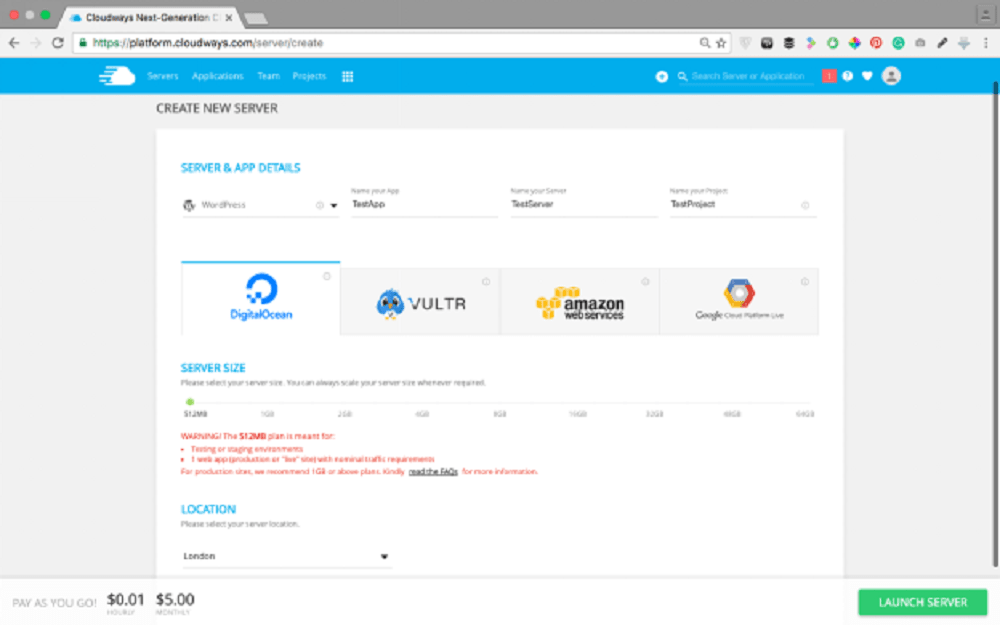
Task: Click the info icon on Vultr card
Action: pos(486,281)
